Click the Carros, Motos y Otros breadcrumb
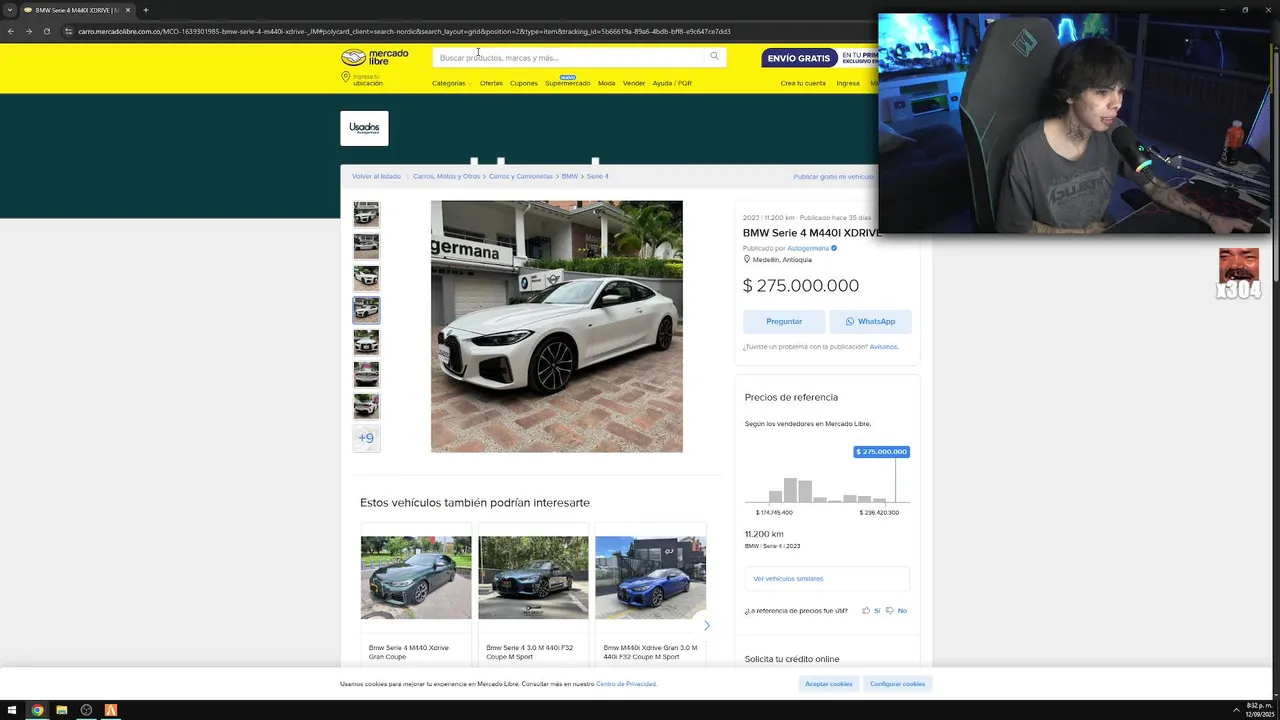The image size is (1280, 720). coord(446,176)
